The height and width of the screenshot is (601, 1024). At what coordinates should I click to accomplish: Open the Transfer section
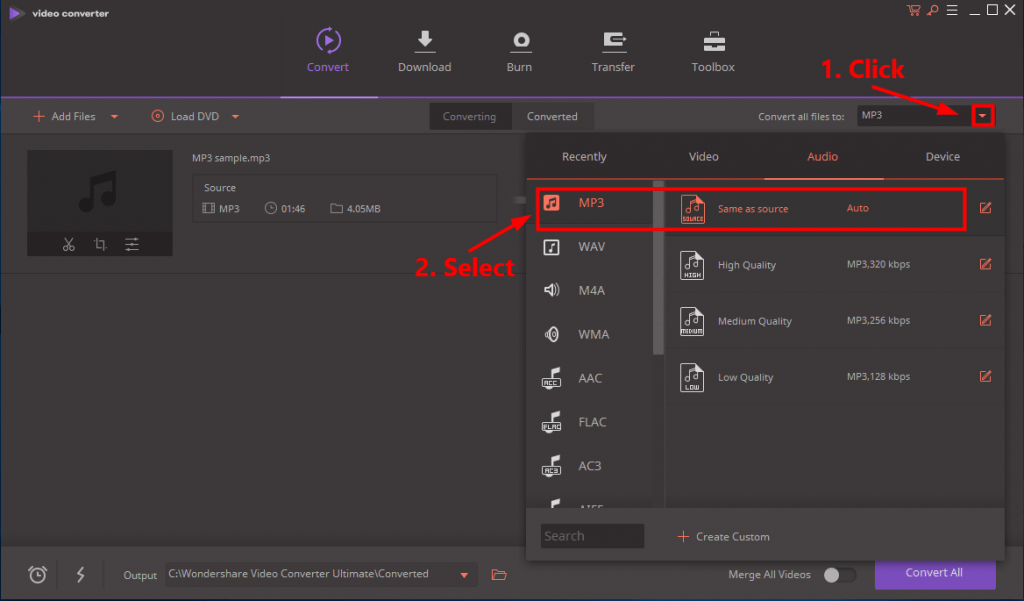613,50
